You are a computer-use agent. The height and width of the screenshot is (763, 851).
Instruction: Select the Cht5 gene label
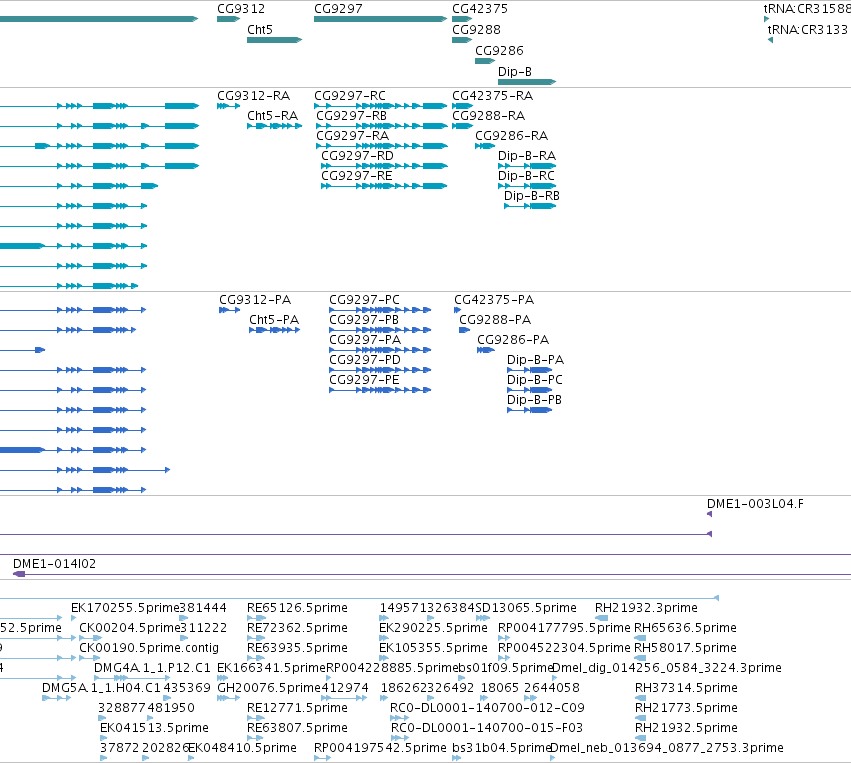point(260,30)
